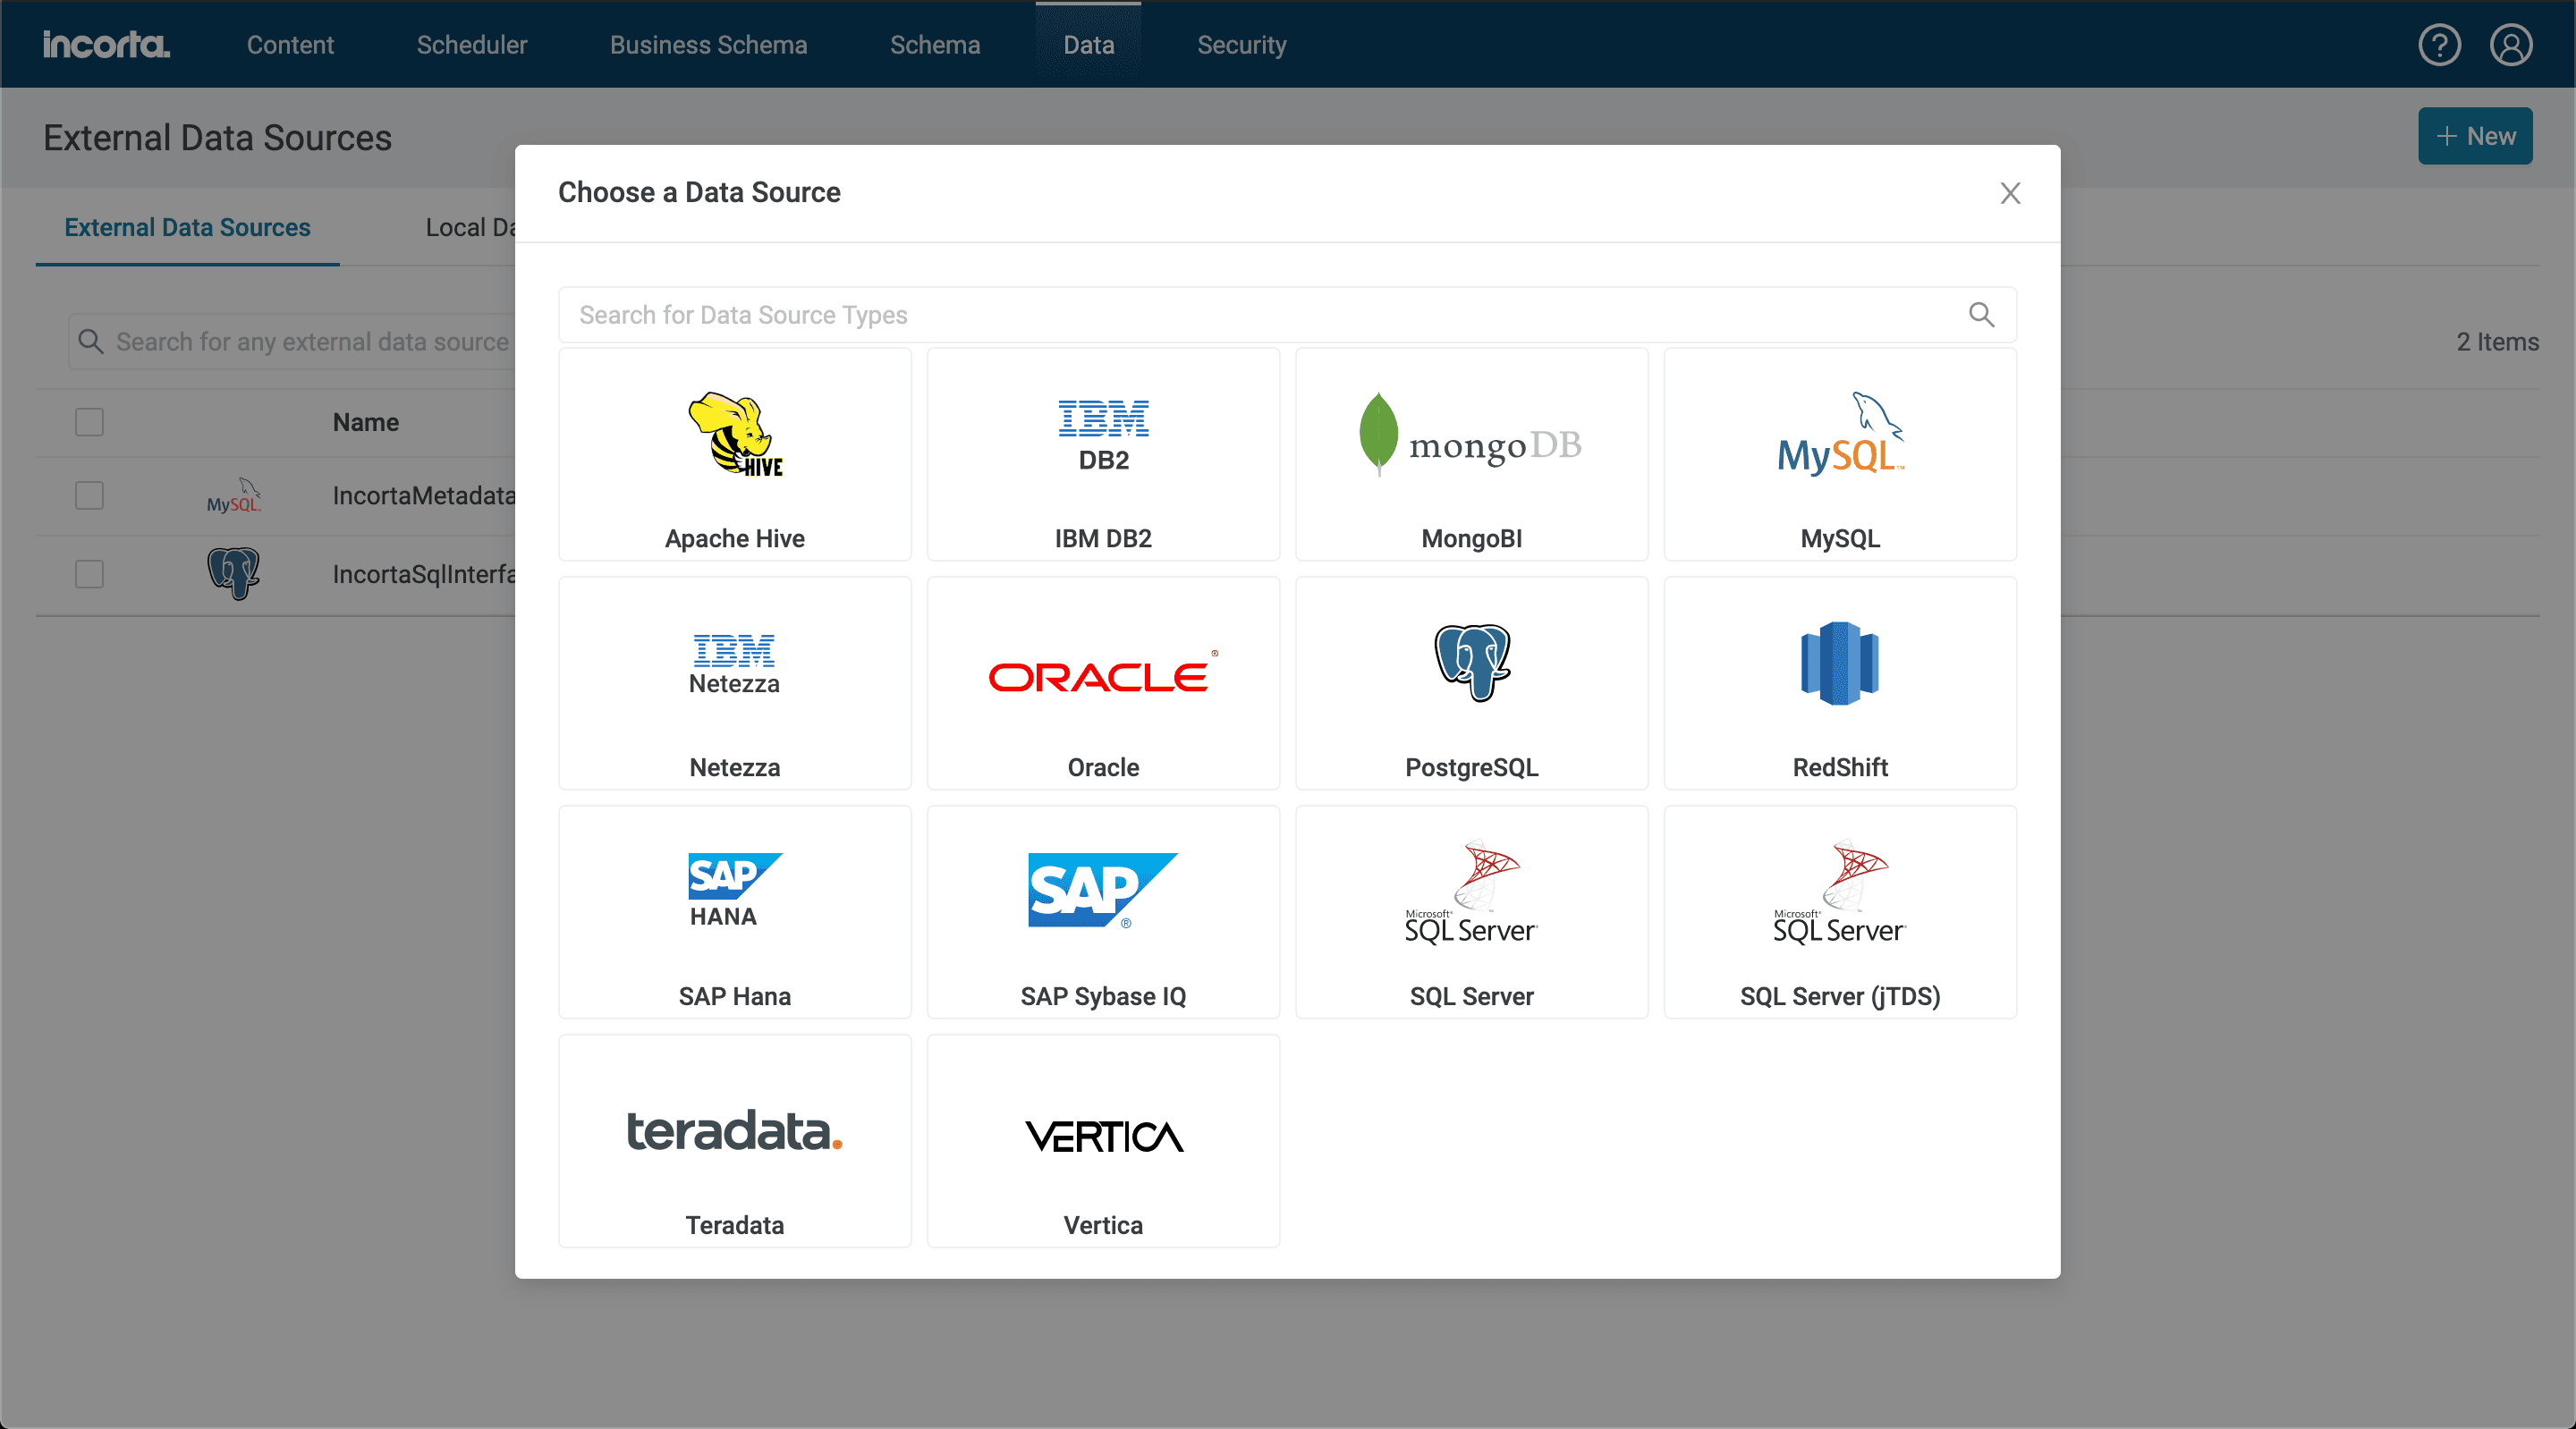Pick the MongoBI data source

pyautogui.click(x=1470, y=455)
